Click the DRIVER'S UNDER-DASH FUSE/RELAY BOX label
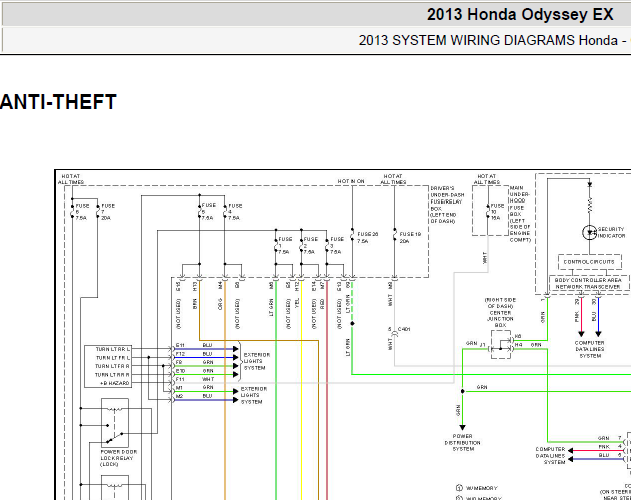This screenshot has height=500, width=631. [x=447, y=205]
